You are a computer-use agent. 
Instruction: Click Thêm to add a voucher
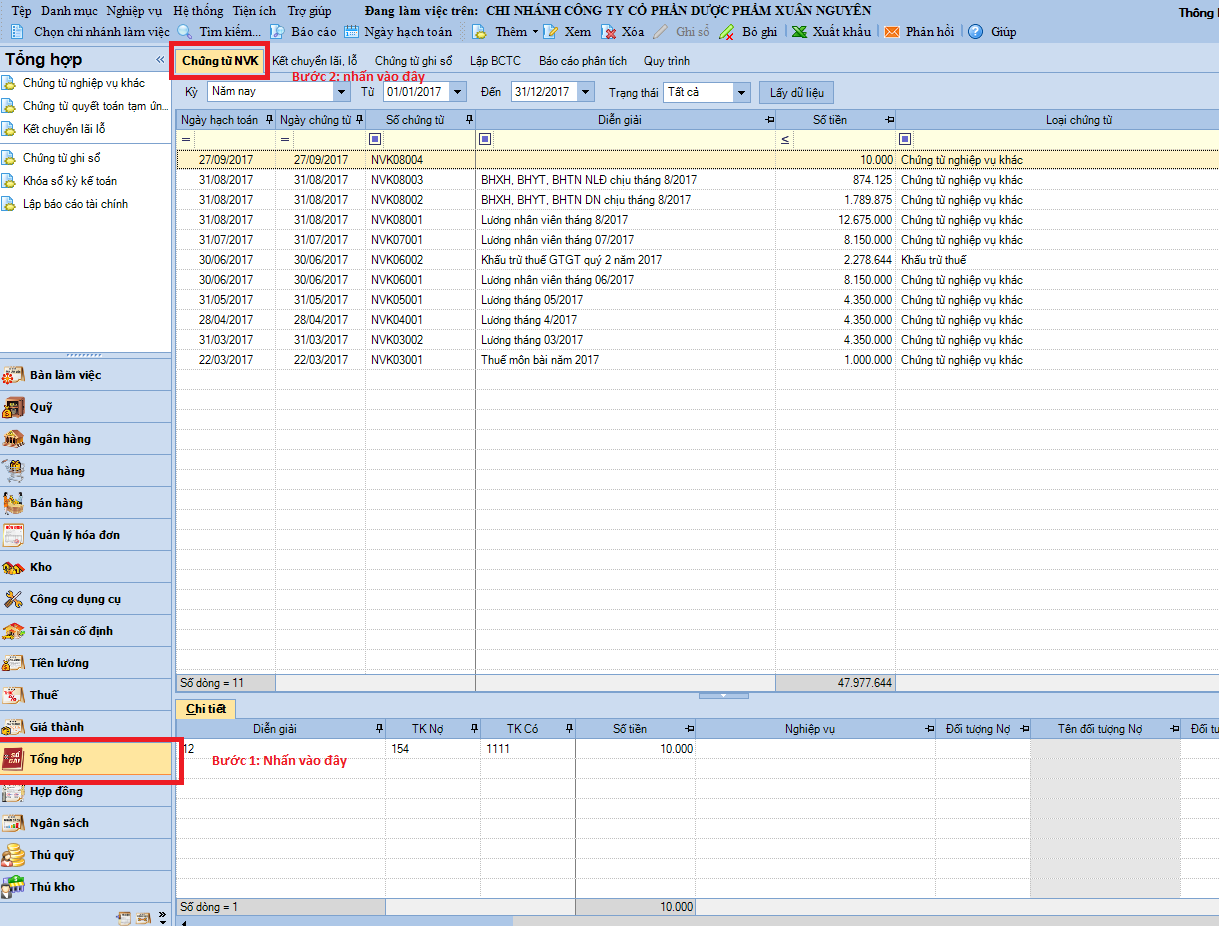pyautogui.click(x=500, y=32)
